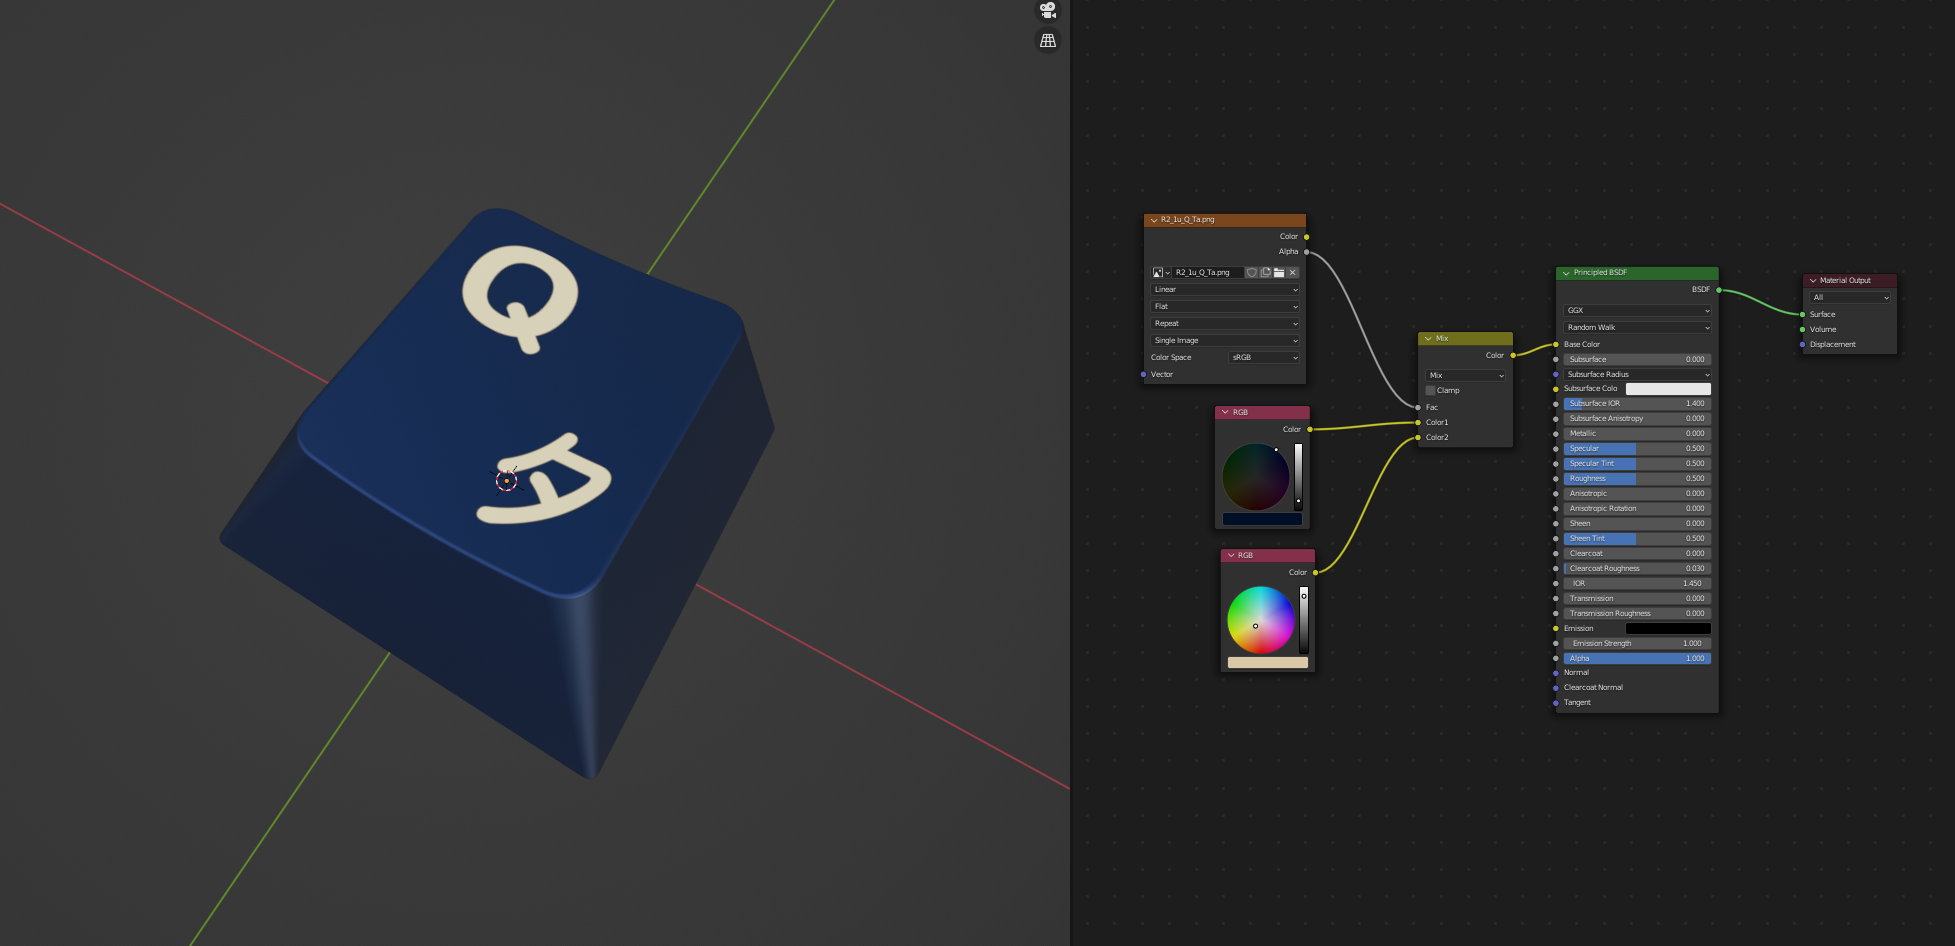Image resolution: width=1955 pixels, height=946 pixels.
Task: Click the beige color swatch in lower RGB node
Action: point(1267,662)
